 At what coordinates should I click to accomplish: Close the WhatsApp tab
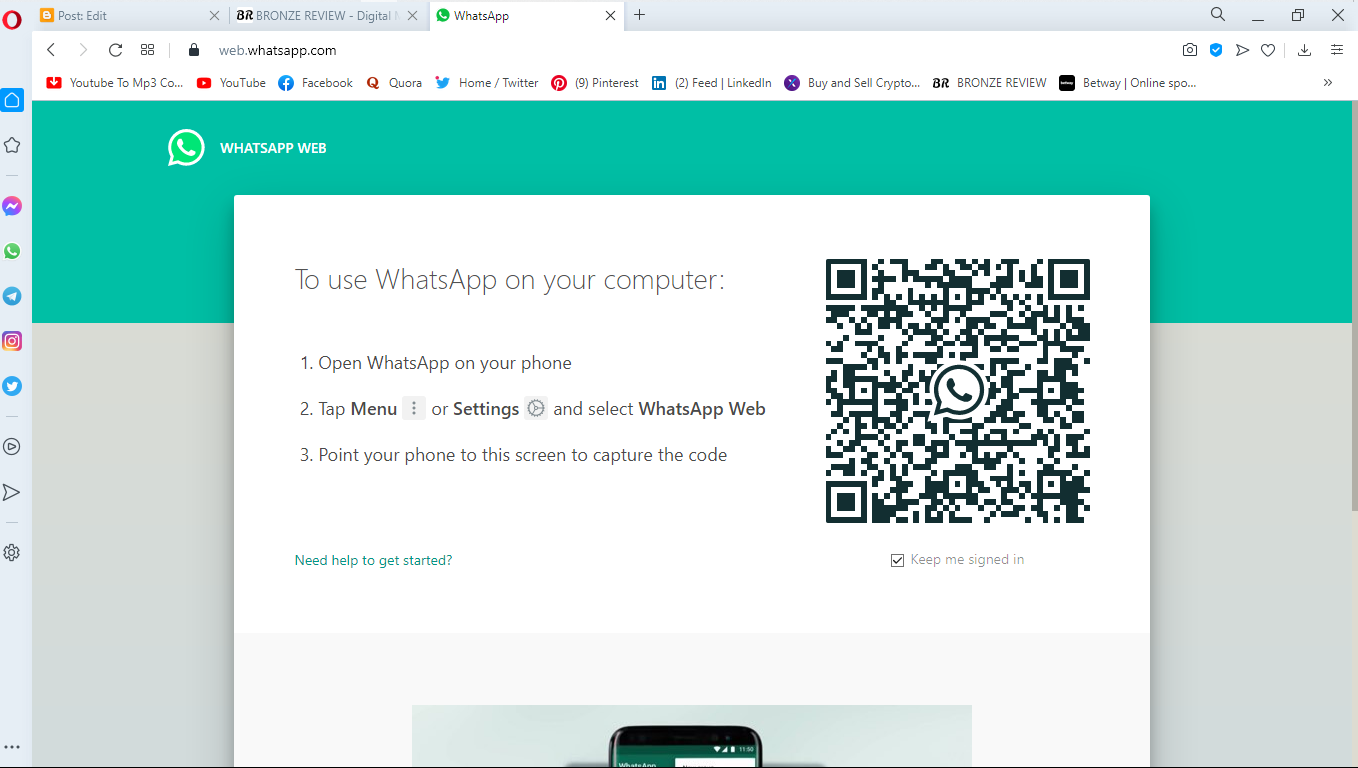[x=612, y=15]
